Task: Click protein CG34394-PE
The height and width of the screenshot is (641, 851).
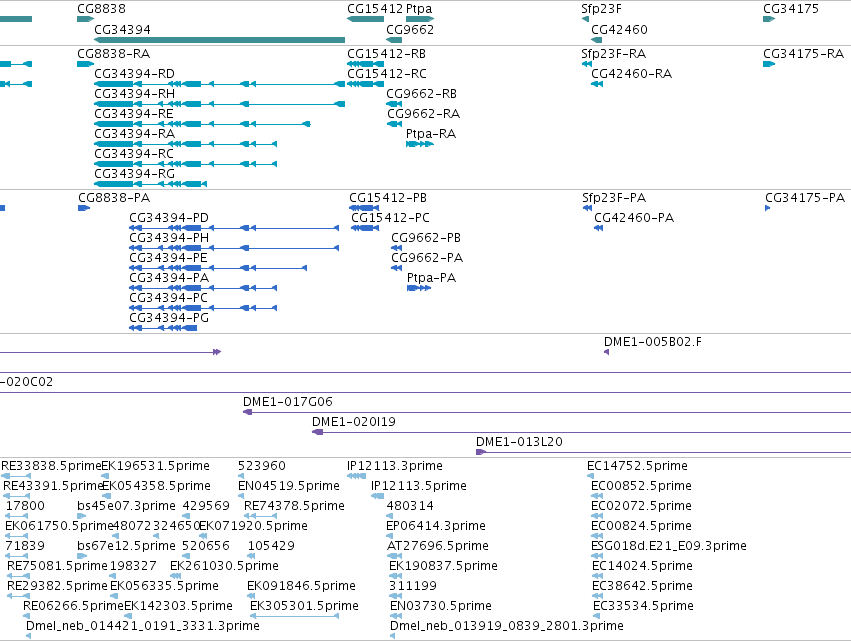Action: click(168, 258)
